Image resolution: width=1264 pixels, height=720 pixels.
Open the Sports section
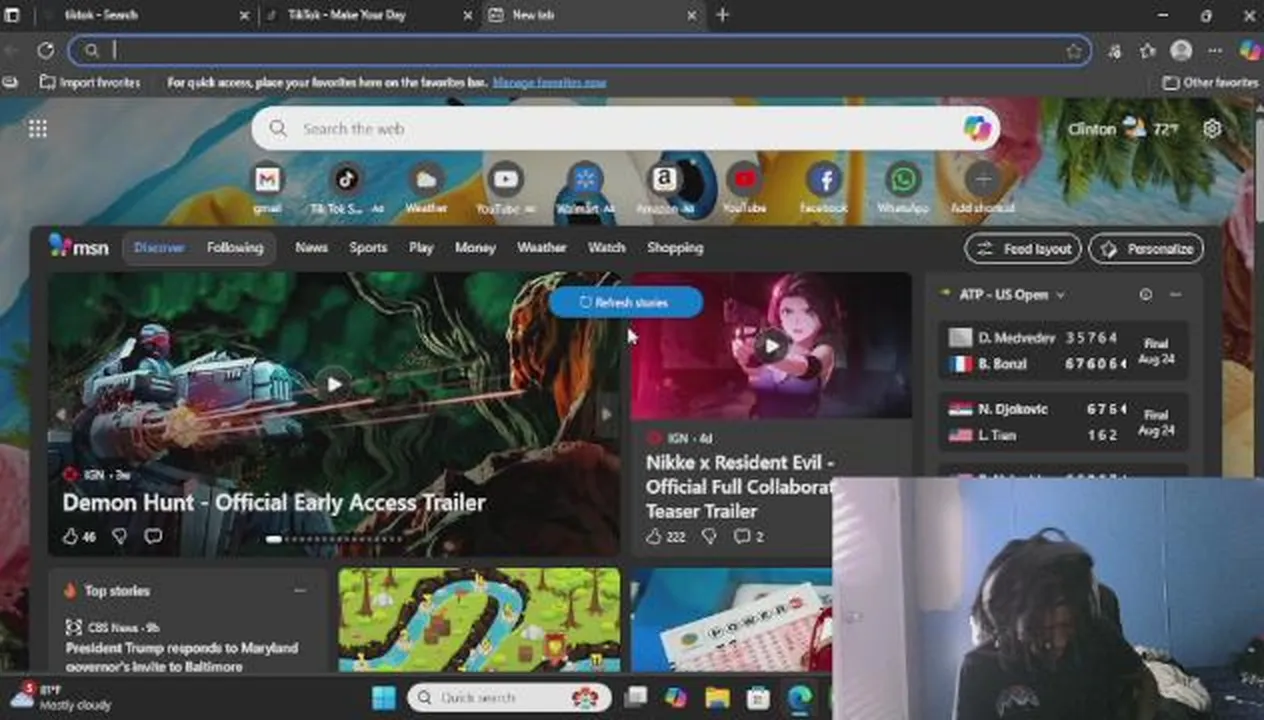point(368,248)
